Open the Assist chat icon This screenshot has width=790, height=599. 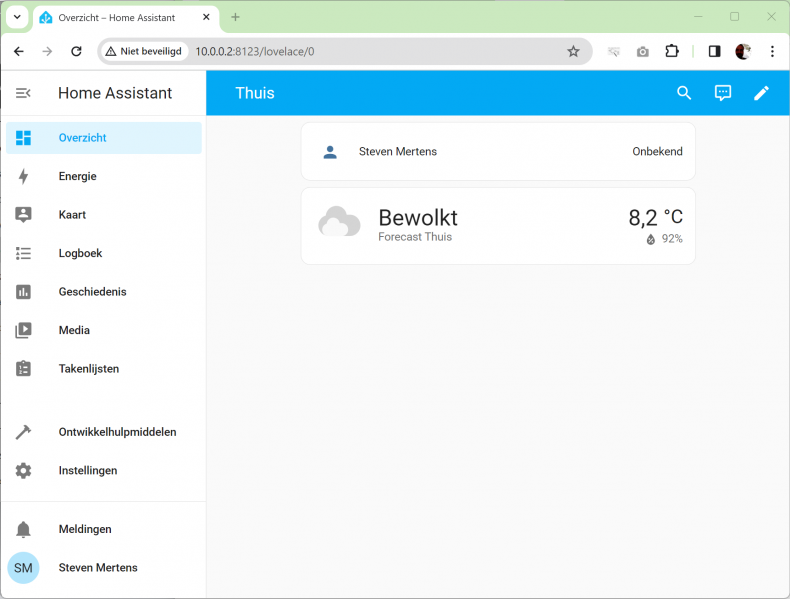click(722, 93)
